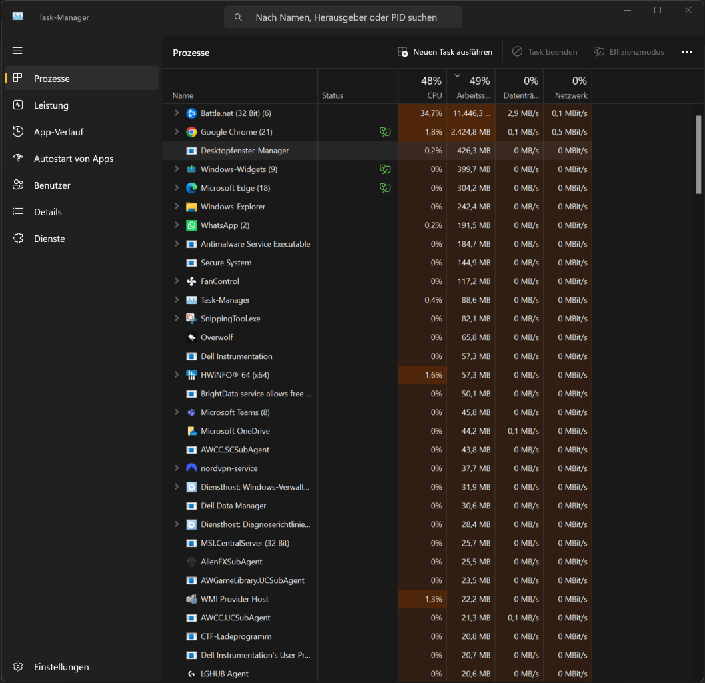Click efficiency mode leaf icon for Microsoft Edge
The width and height of the screenshot is (705, 683).
point(385,188)
